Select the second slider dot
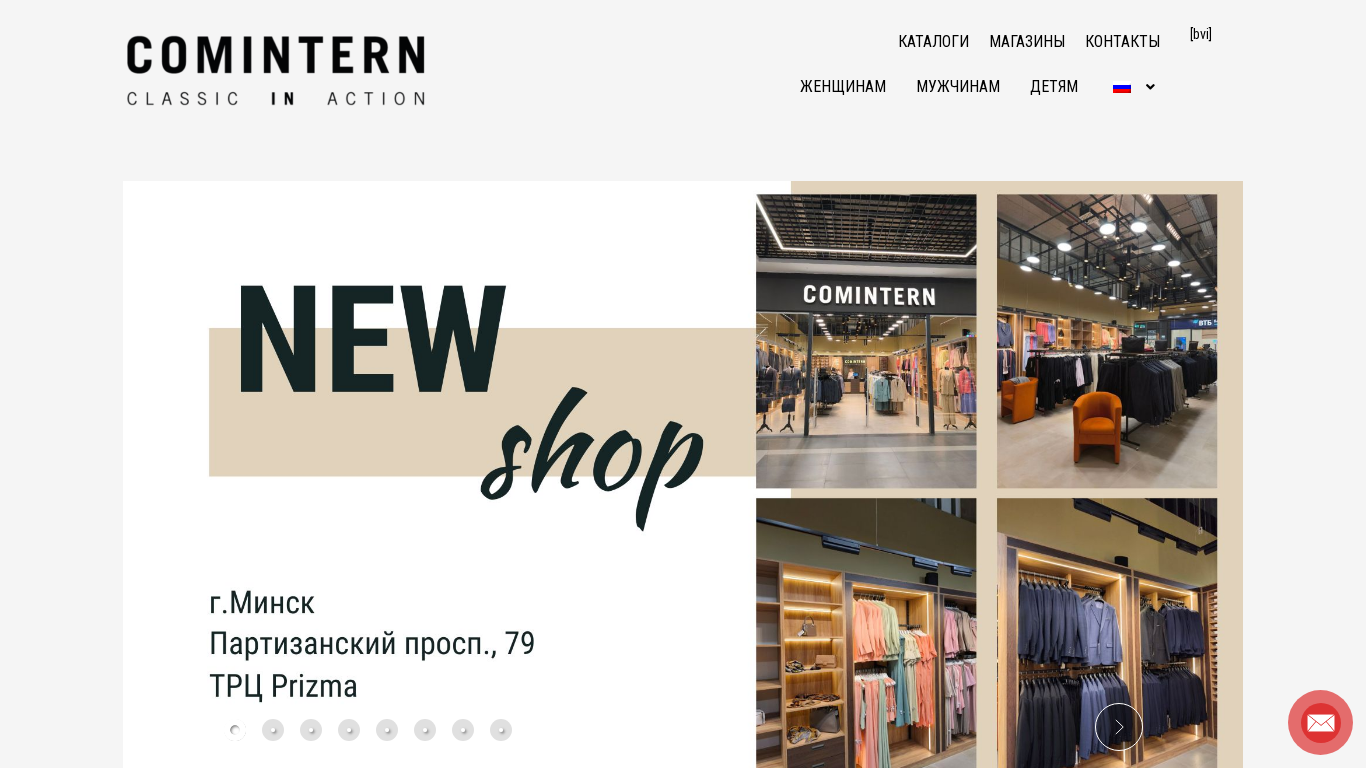The width and height of the screenshot is (1366, 768). (x=273, y=730)
